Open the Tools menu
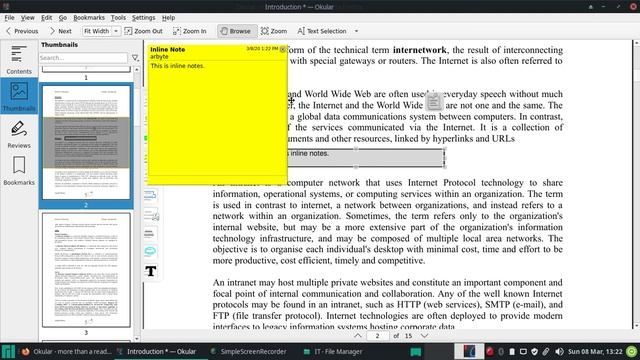This screenshot has width=640, height=360. (x=118, y=18)
